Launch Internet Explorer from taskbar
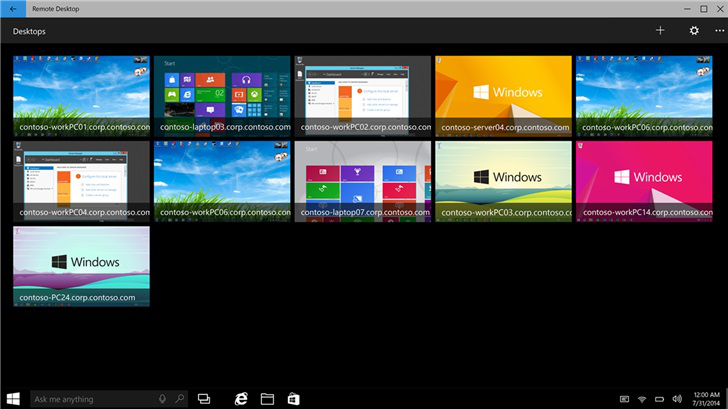728x409 pixels. coord(241,399)
